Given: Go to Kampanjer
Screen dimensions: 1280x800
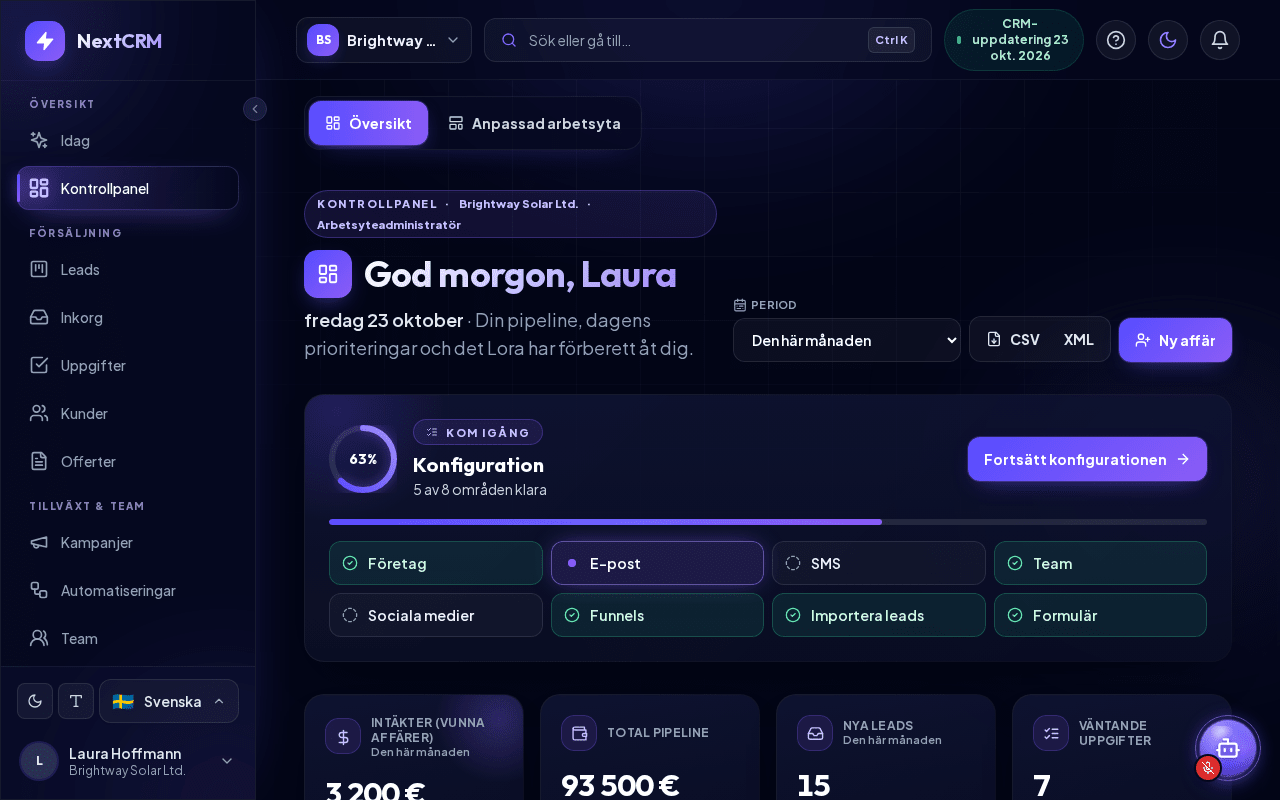Looking at the screenshot, I should (x=128, y=542).
